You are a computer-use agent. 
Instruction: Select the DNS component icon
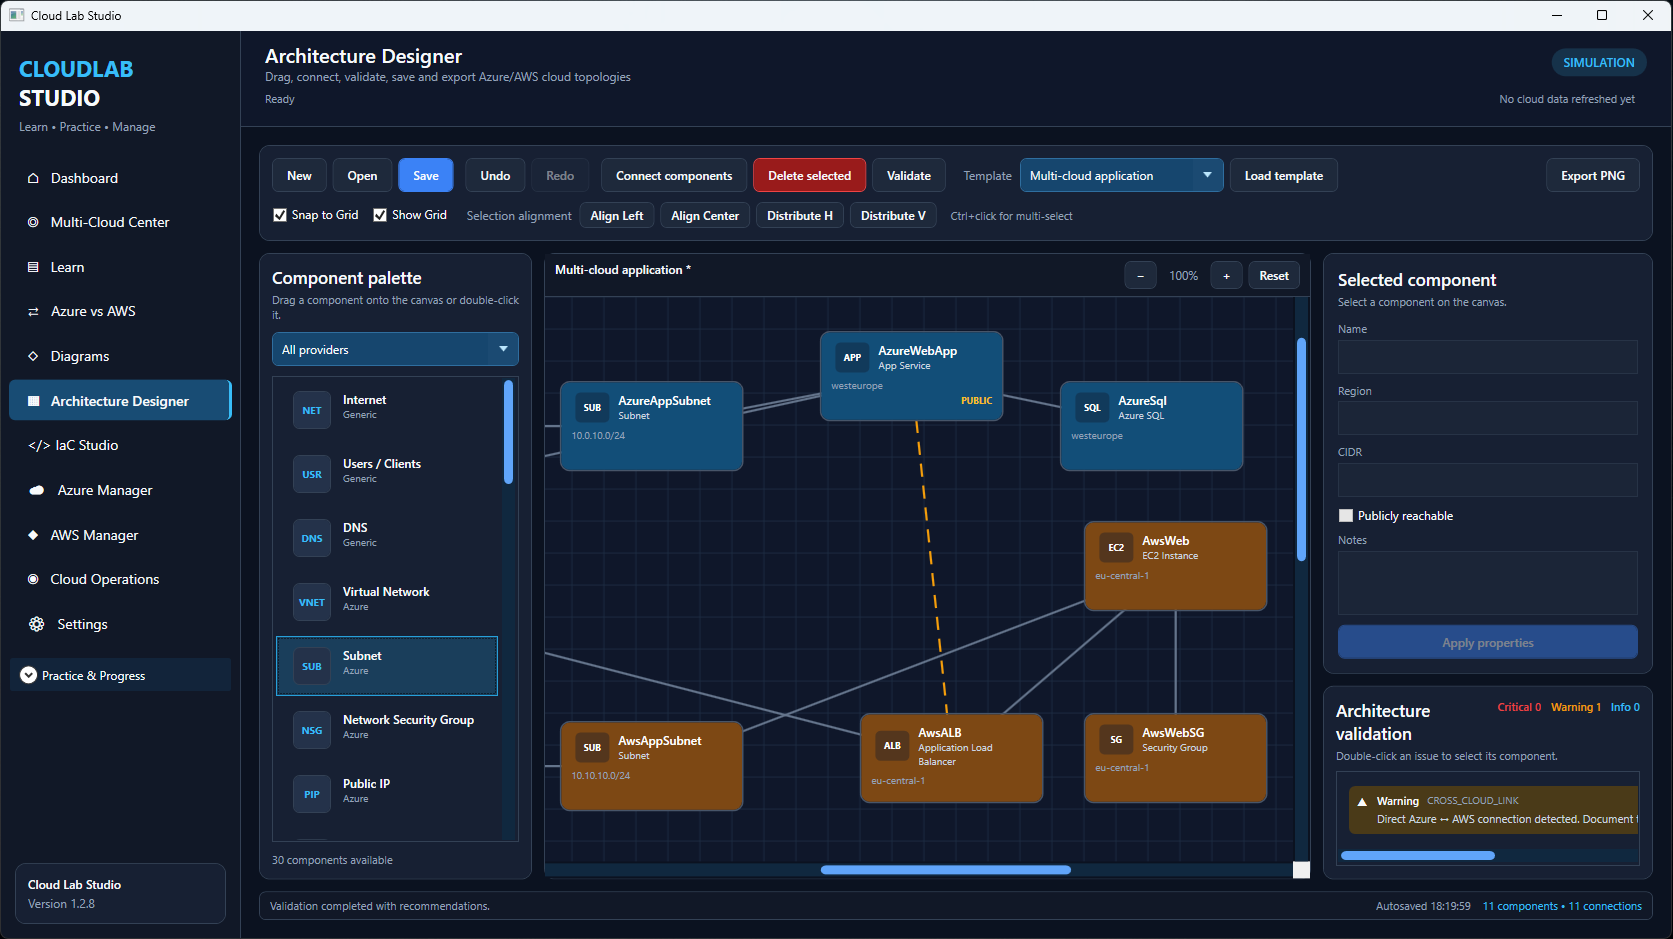click(312, 538)
